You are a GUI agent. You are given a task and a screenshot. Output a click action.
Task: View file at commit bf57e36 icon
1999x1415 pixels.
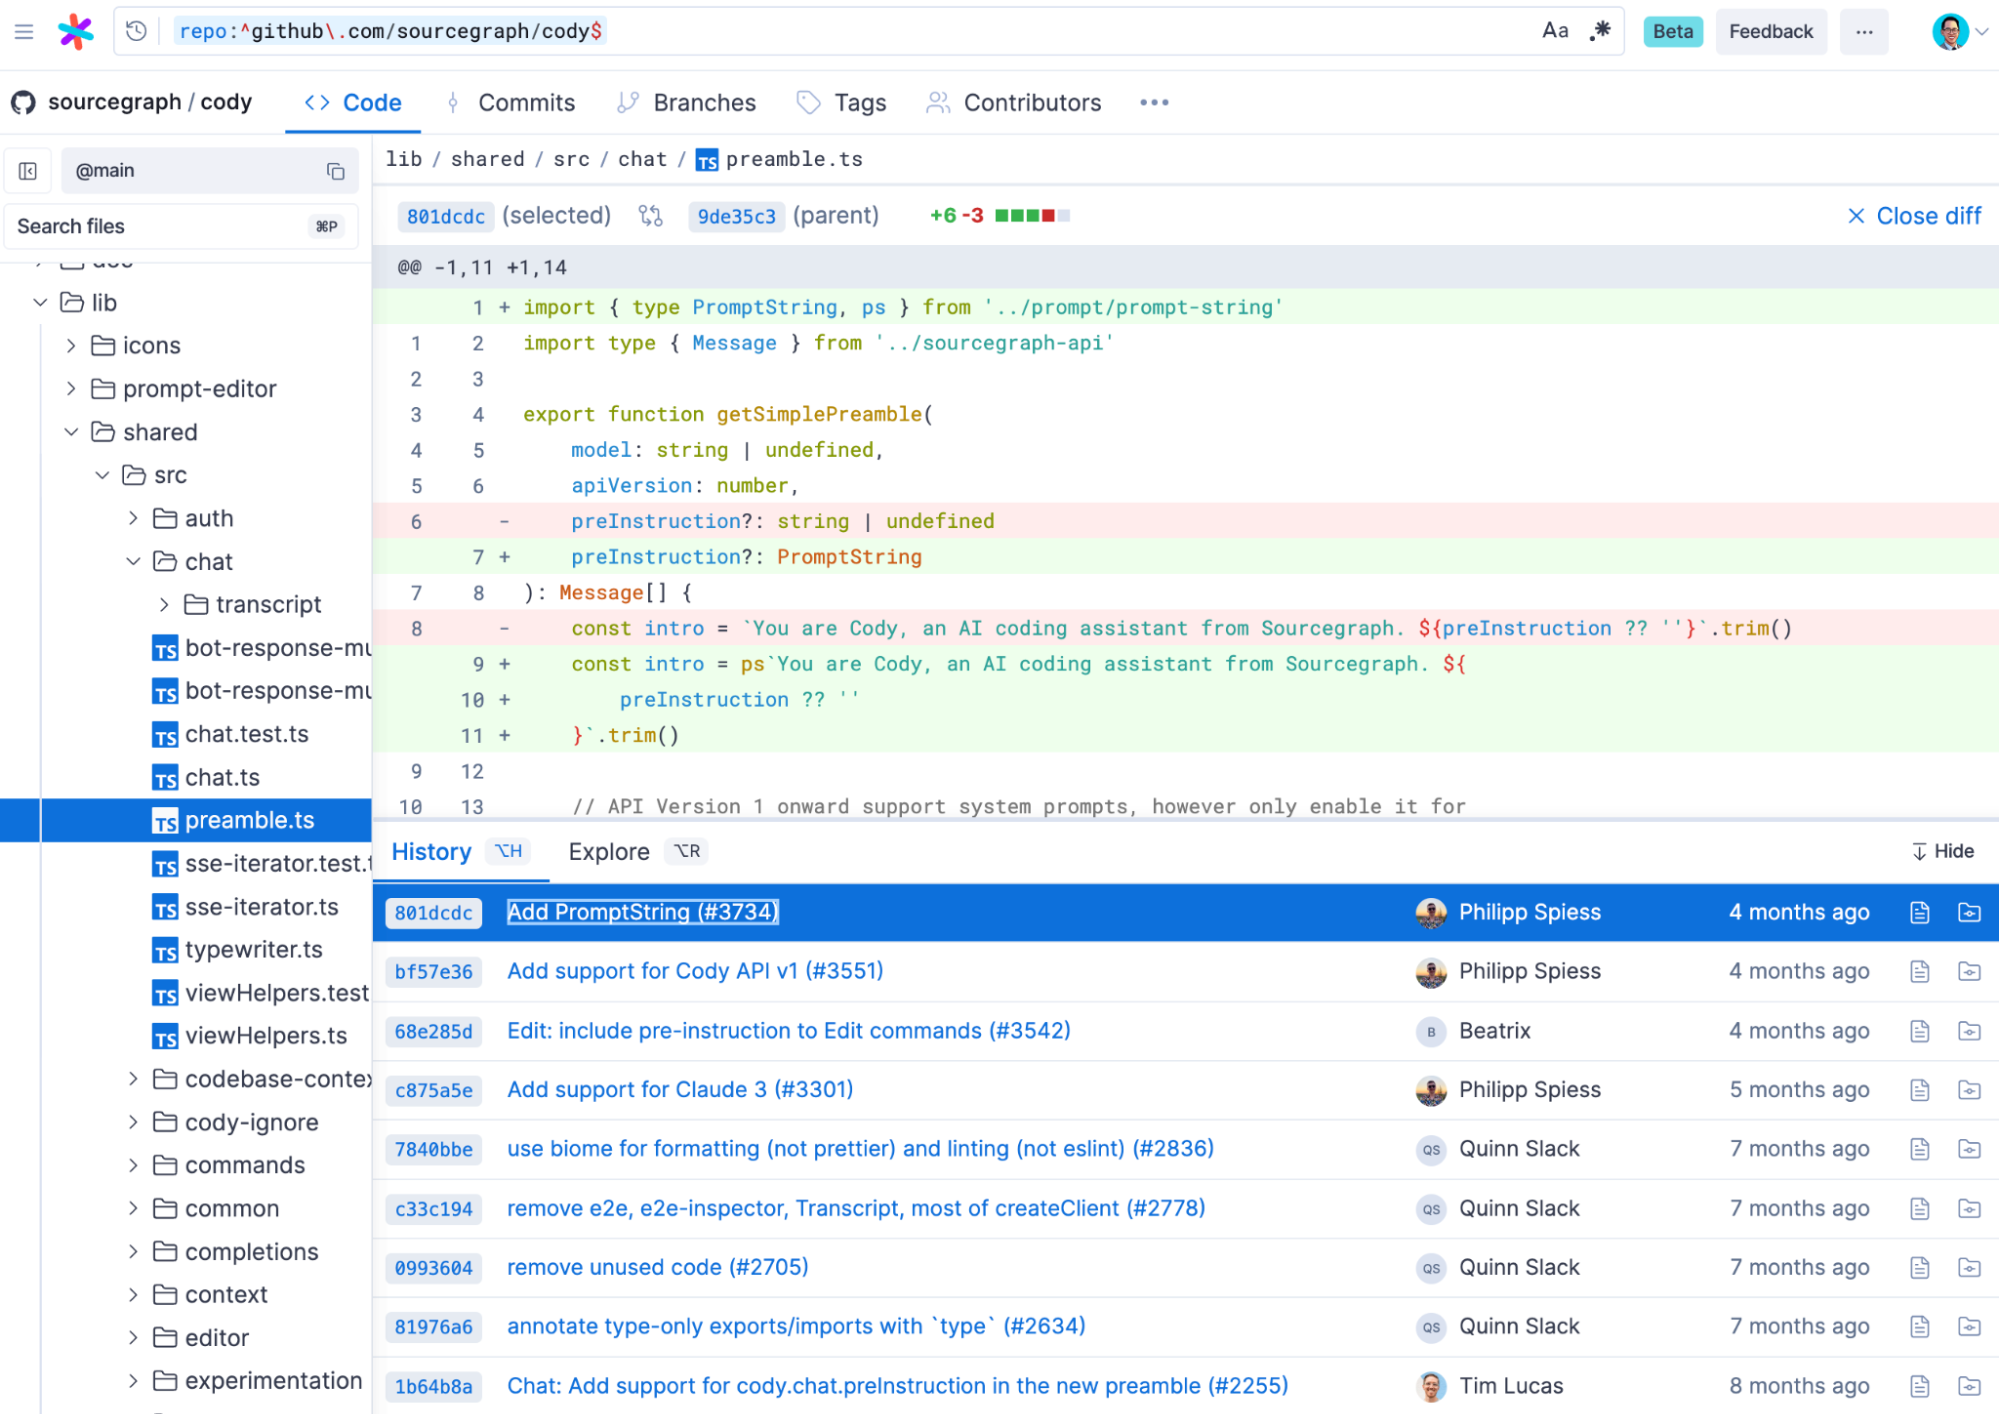tap(1919, 972)
